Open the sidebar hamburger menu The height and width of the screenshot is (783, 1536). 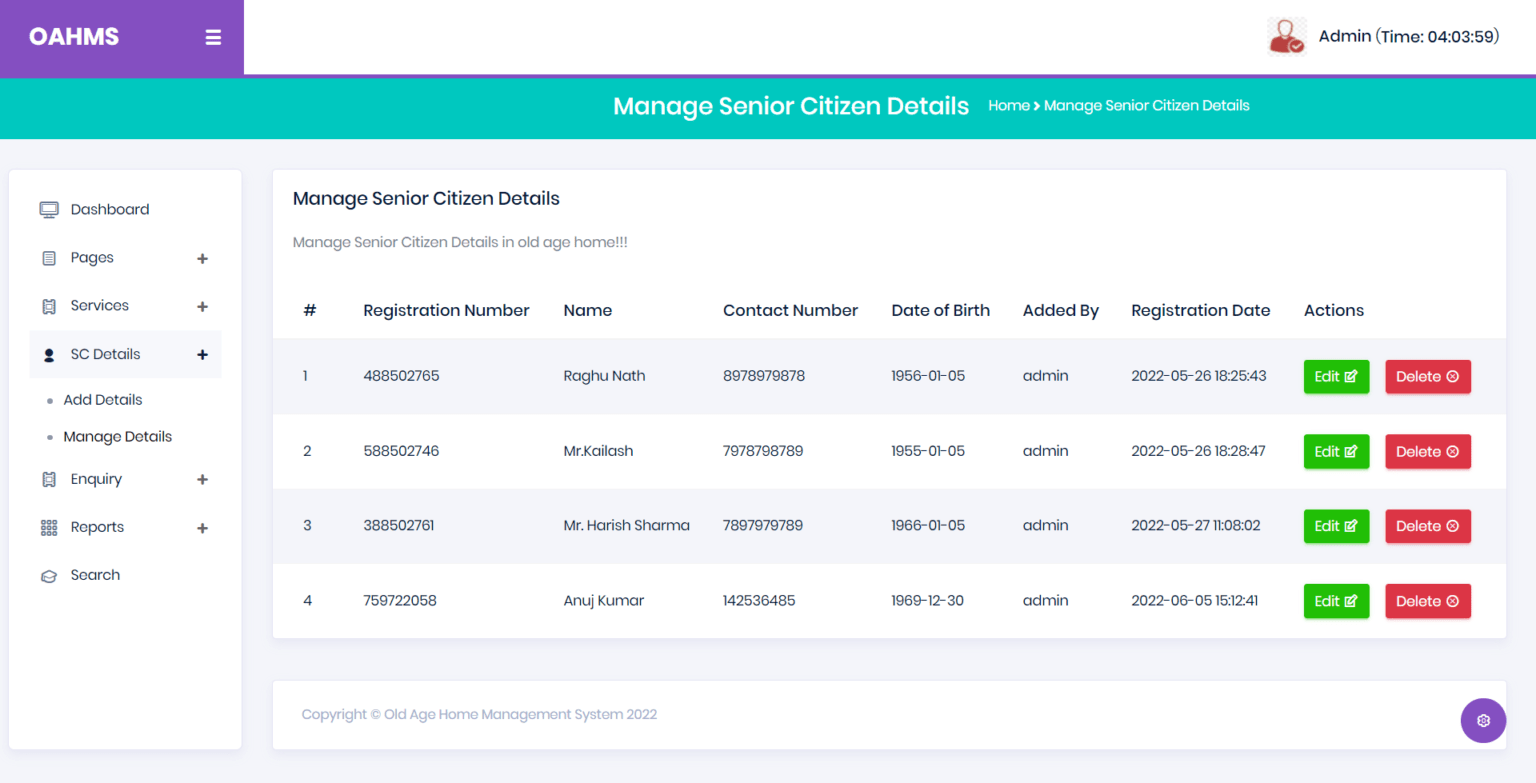213,37
